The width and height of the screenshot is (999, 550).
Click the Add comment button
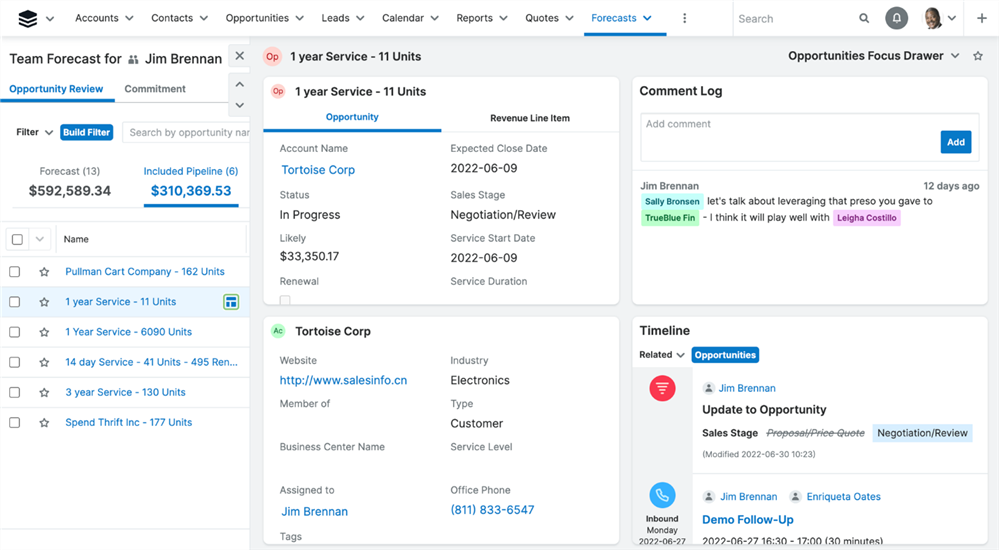[955, 142]
